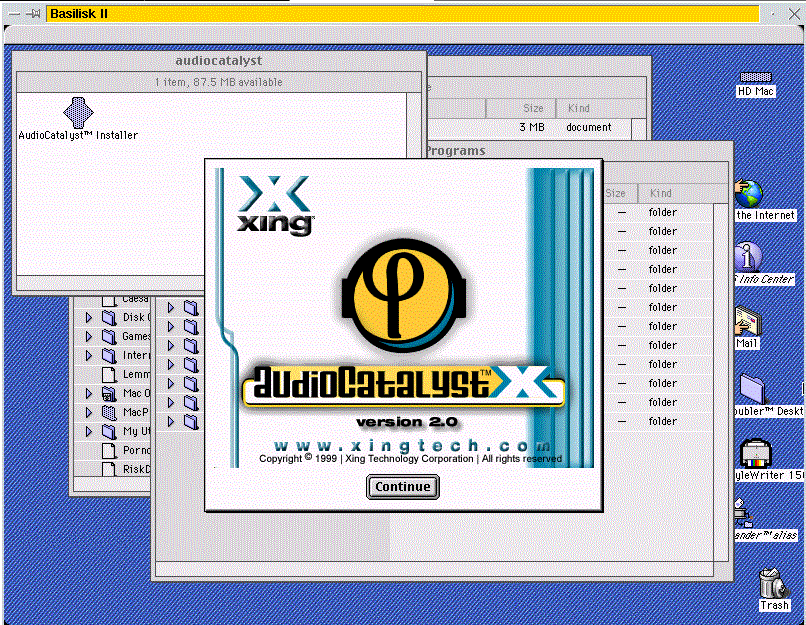
Task: Click the "document" kind entry
Action: click(x=589, y=127)
